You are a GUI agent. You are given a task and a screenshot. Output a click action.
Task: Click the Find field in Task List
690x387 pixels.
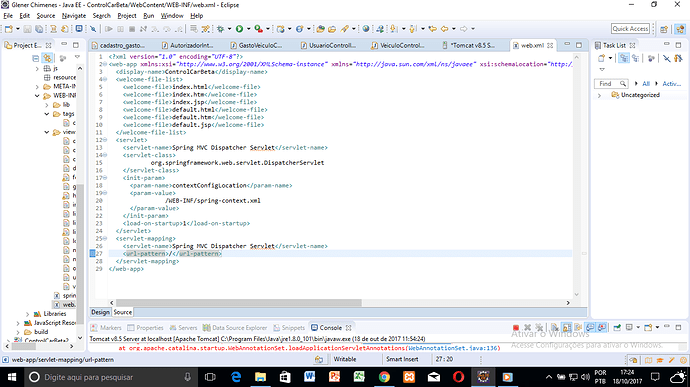611,84
